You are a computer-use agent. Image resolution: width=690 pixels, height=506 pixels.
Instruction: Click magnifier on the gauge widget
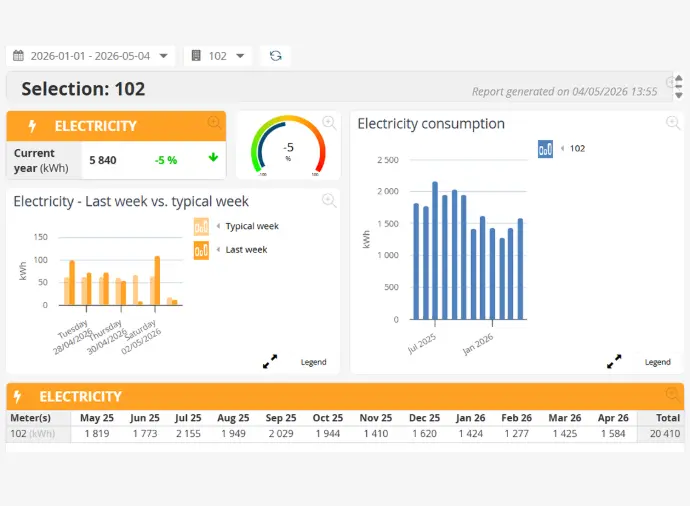coord(329,123)
